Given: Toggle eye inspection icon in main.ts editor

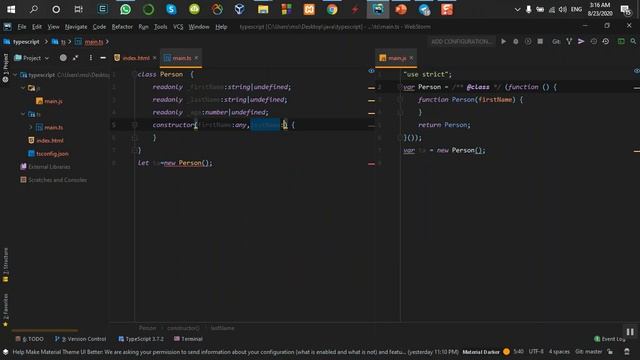Looking at the screenshot, I should 371,71.
